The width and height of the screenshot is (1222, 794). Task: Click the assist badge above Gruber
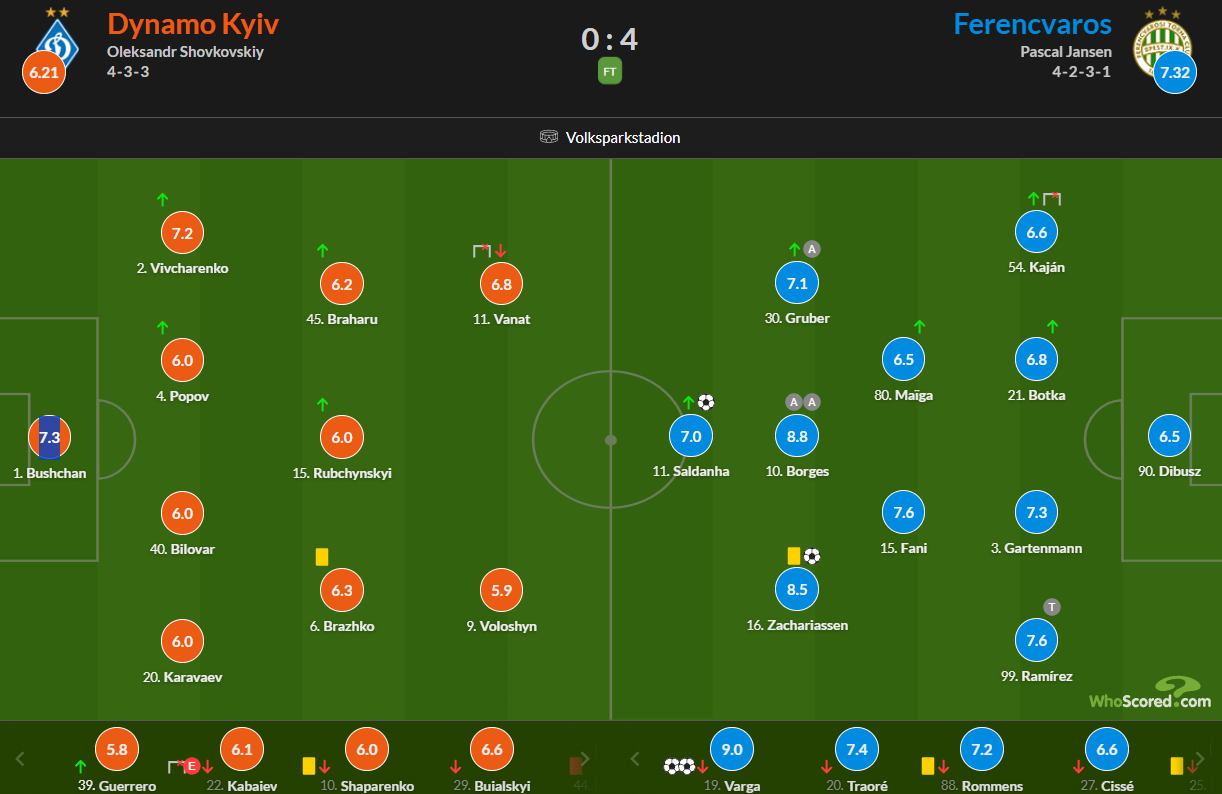(812, 249)
